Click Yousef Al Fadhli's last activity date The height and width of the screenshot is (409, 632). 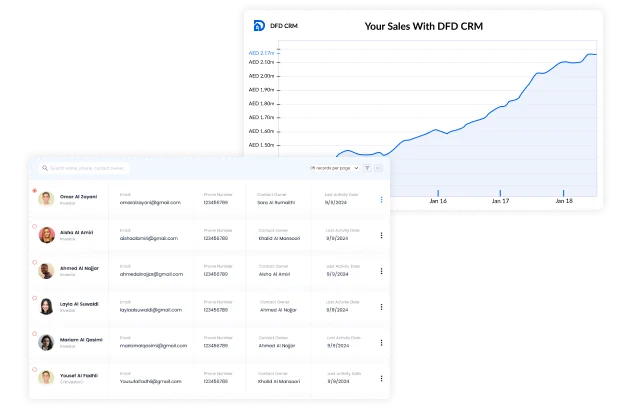coord(338,381)
